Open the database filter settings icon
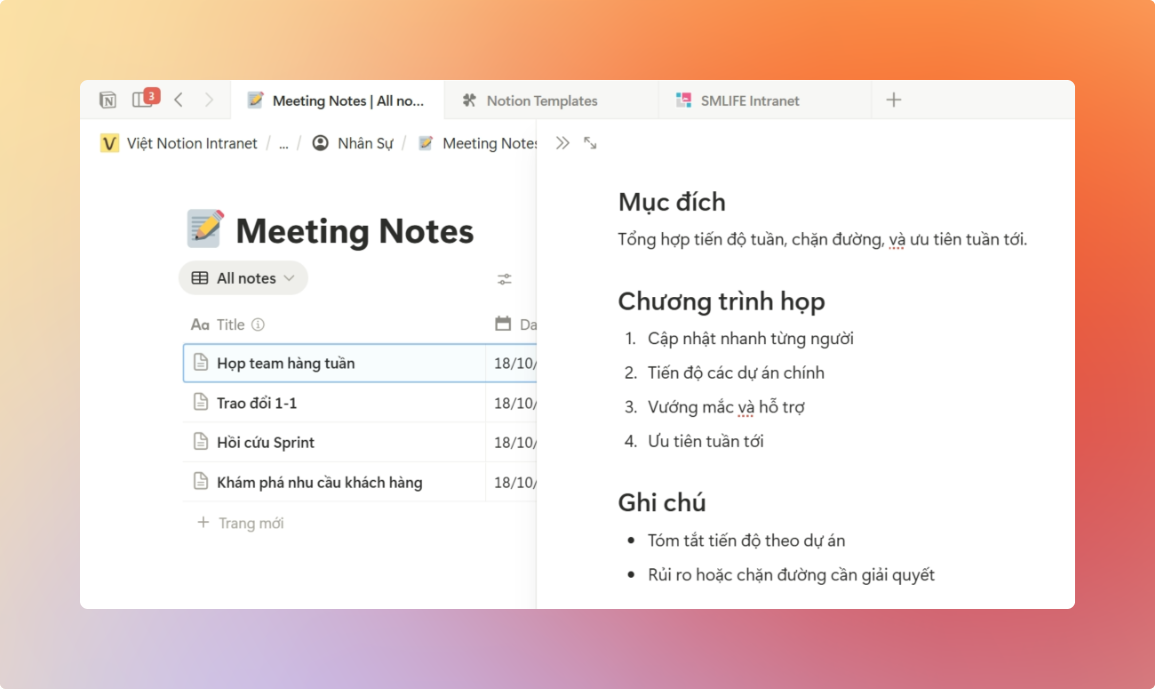The width and height of the screenshot is (1155, 689). [x=505, y=279]
